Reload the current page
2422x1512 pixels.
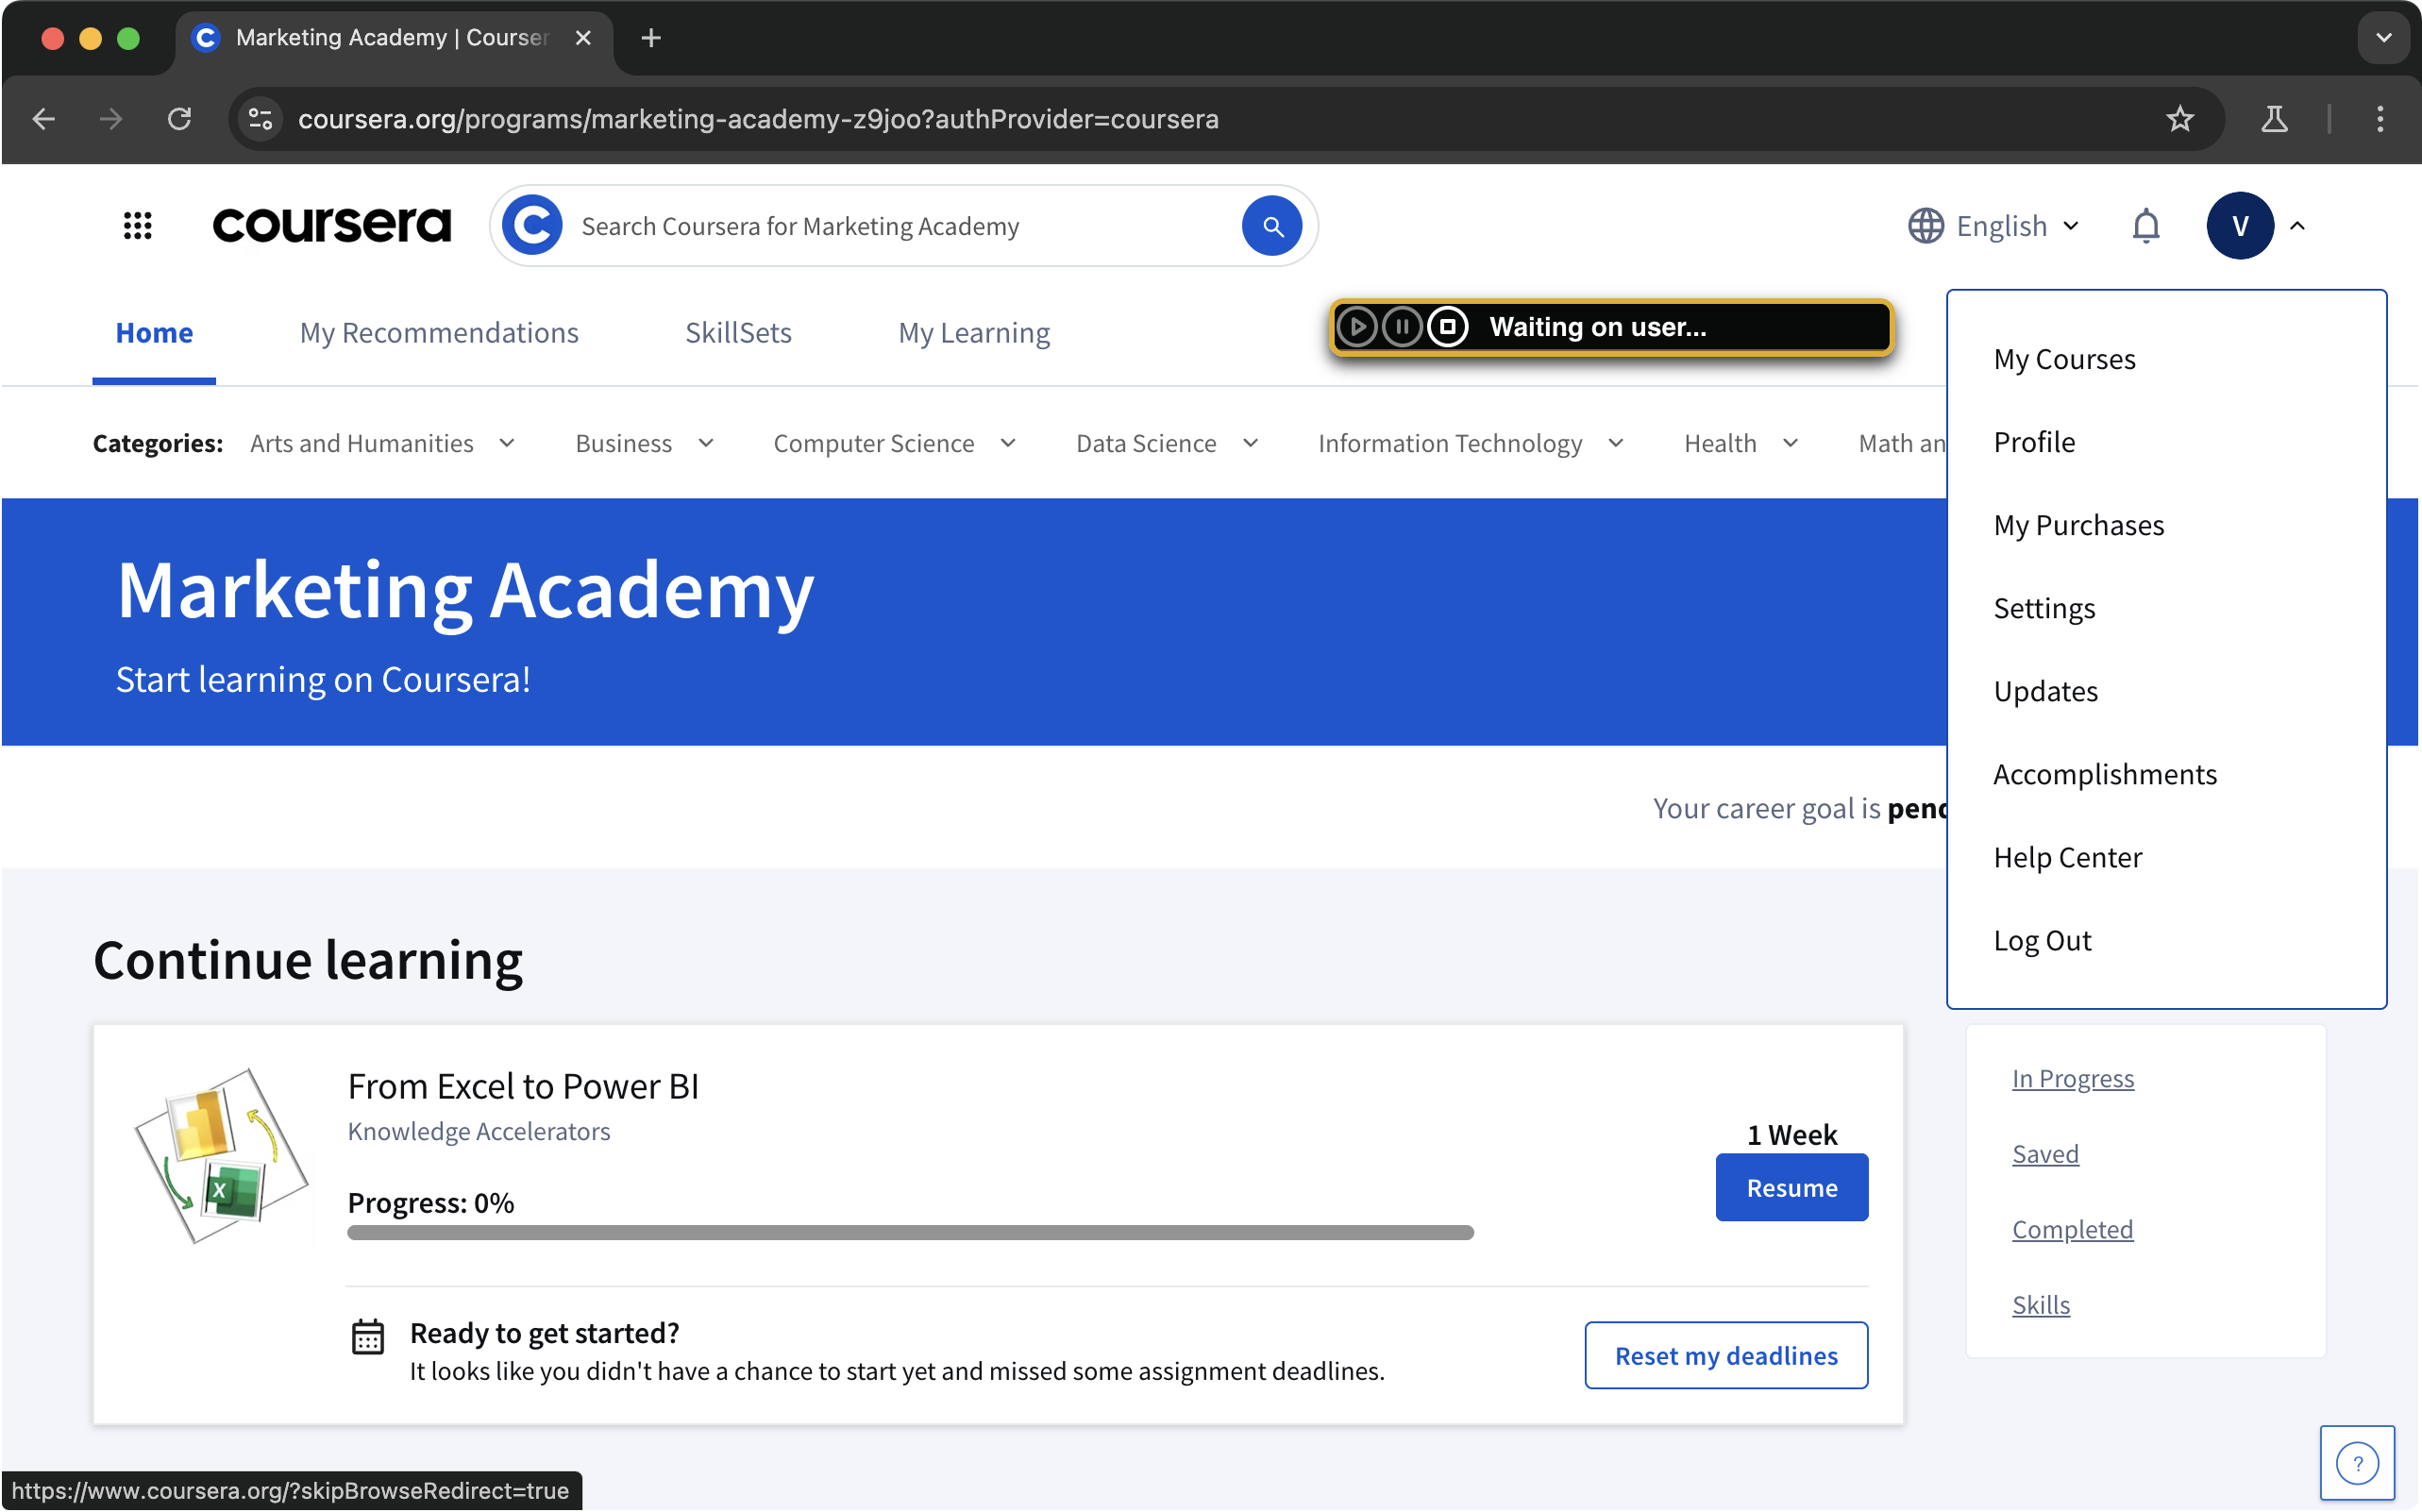point(179,119)
